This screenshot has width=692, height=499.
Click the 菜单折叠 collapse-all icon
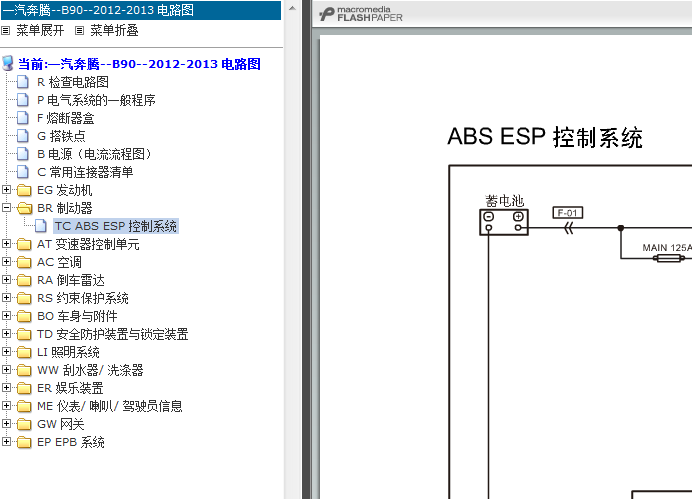point(79,30)
